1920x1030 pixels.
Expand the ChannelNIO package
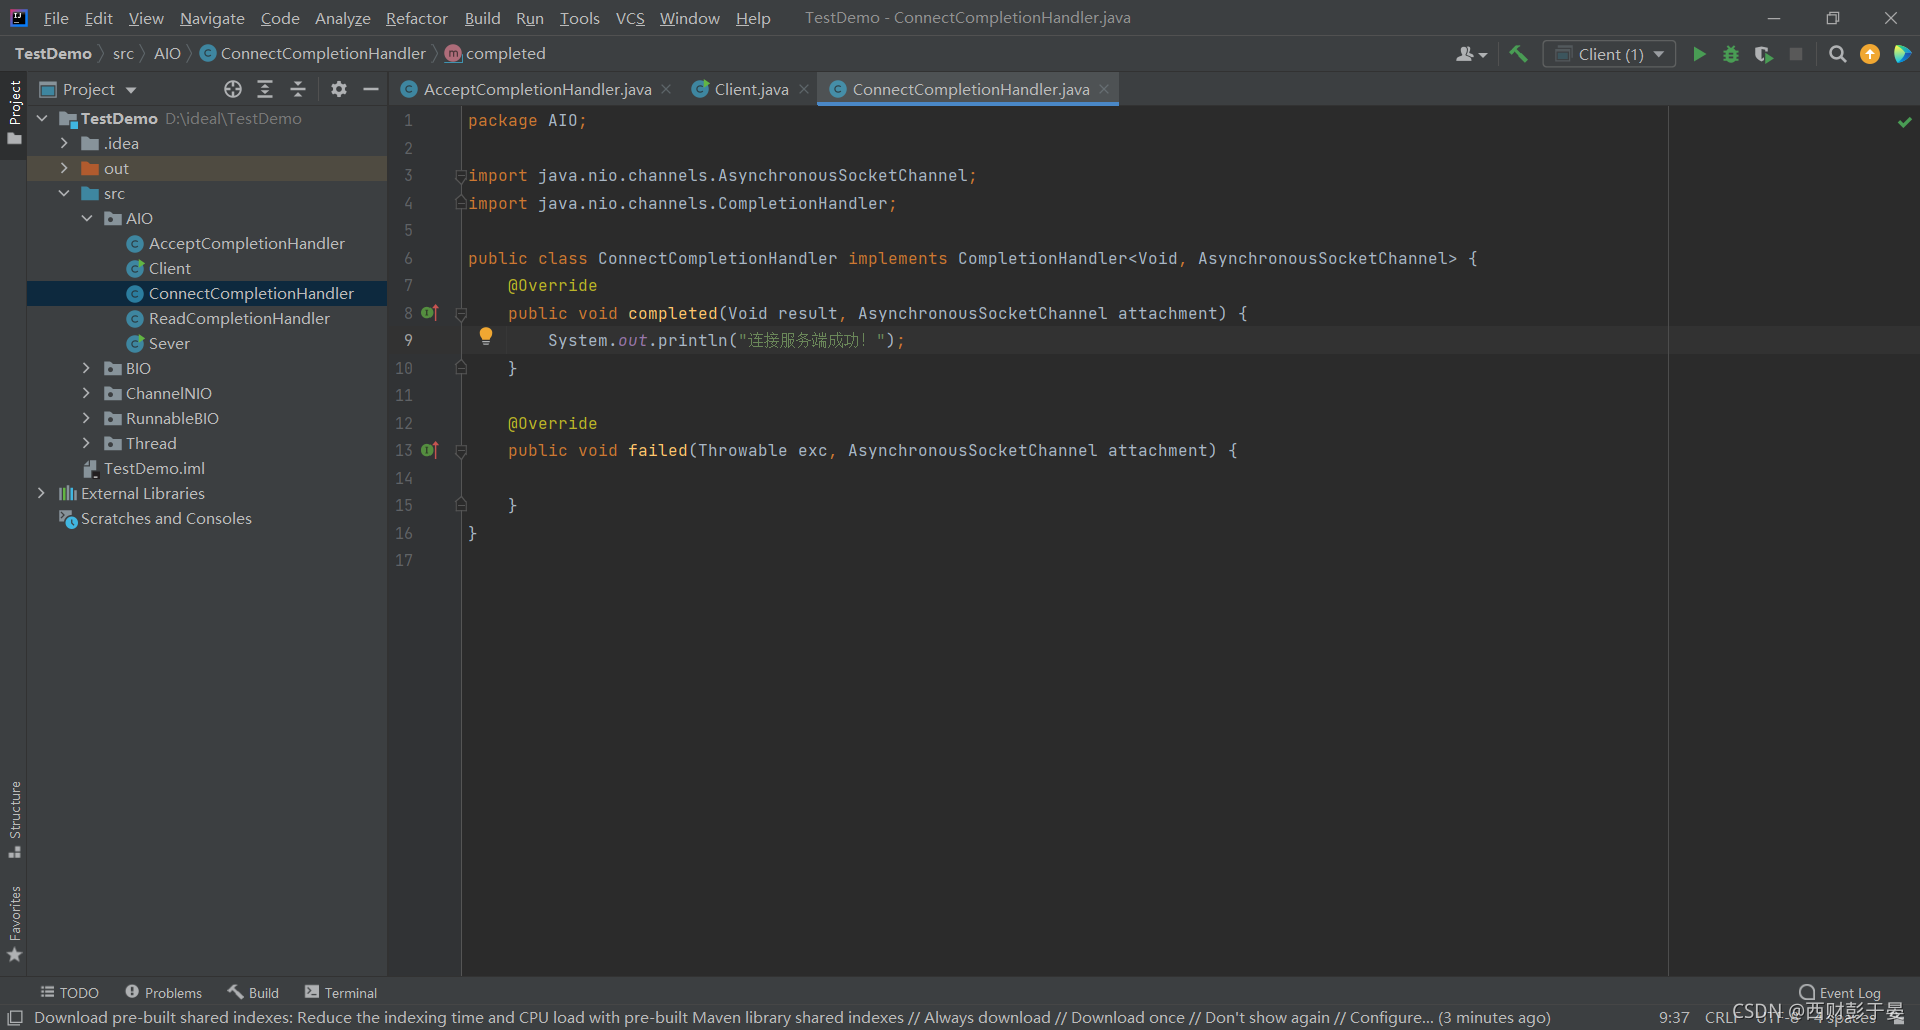pyautogui.click(x=87, y=393)
